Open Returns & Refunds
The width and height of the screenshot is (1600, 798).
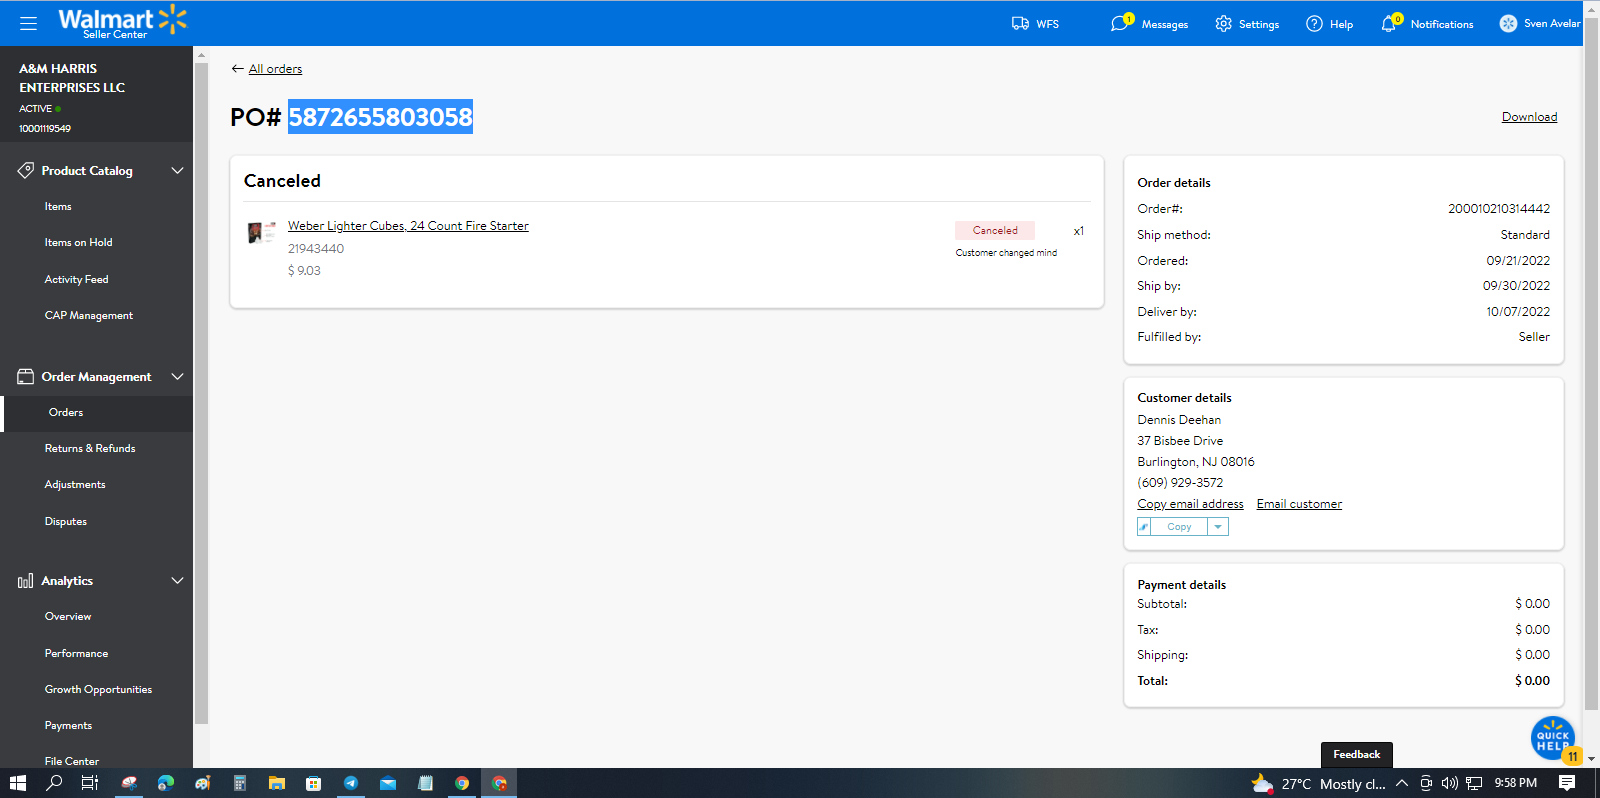90,449
